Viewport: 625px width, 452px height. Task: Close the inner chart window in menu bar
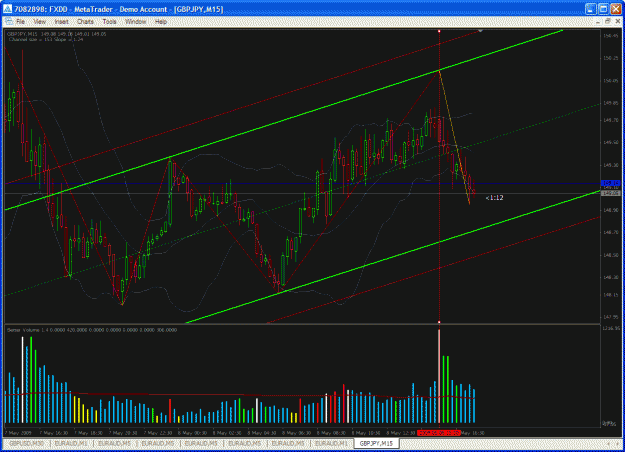point(617,22)
